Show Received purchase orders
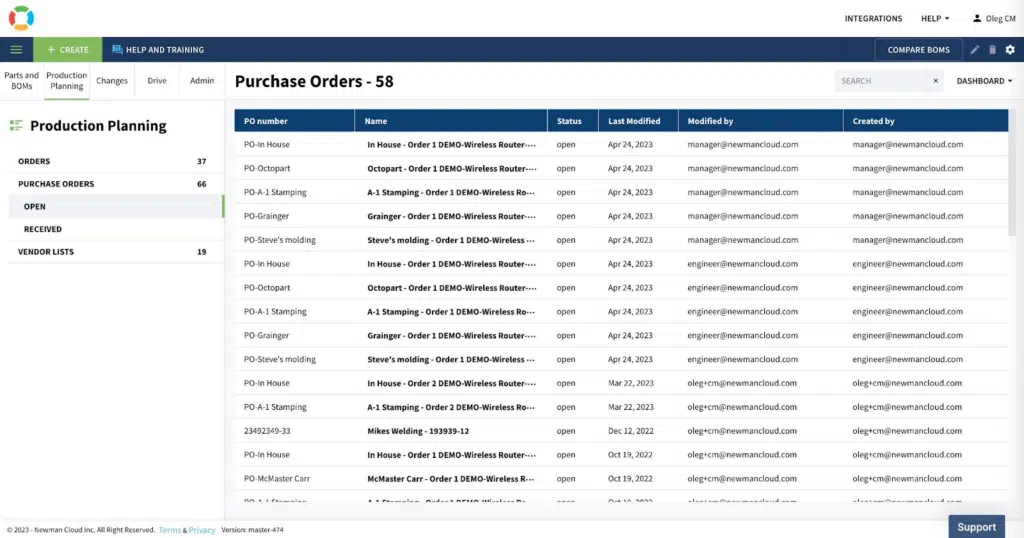Screen dimensions: 1024x538 (116, 229)
